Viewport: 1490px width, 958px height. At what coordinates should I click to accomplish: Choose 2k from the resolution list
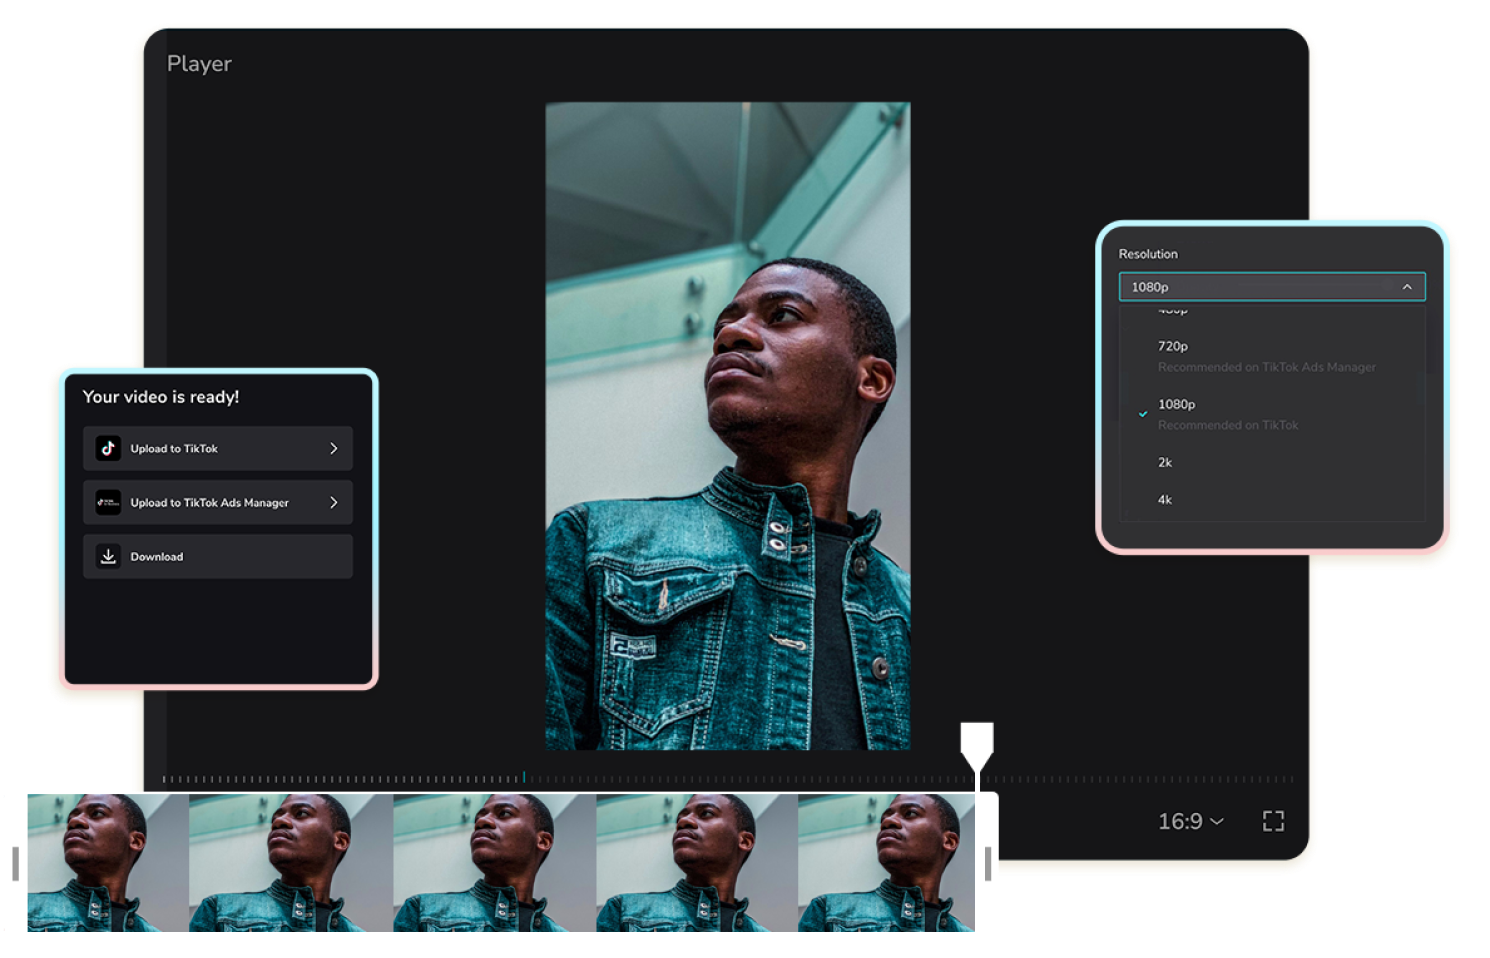tap(1163, 462)
